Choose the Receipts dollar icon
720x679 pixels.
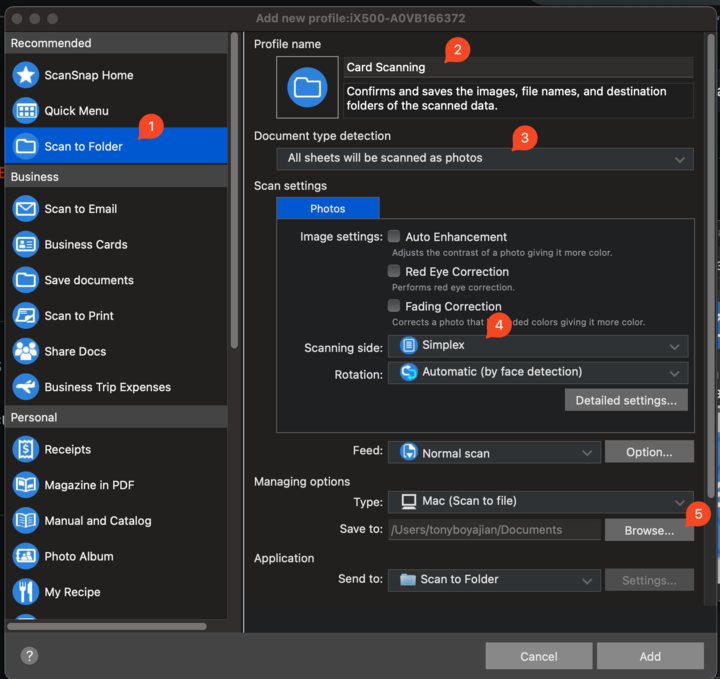coord(26,449)
